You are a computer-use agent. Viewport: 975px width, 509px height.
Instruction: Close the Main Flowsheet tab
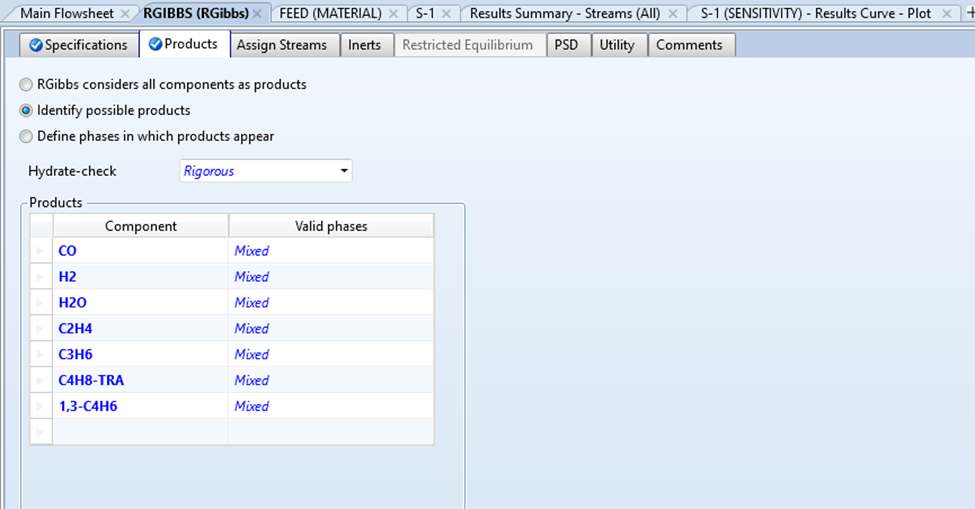pos(125,13)
